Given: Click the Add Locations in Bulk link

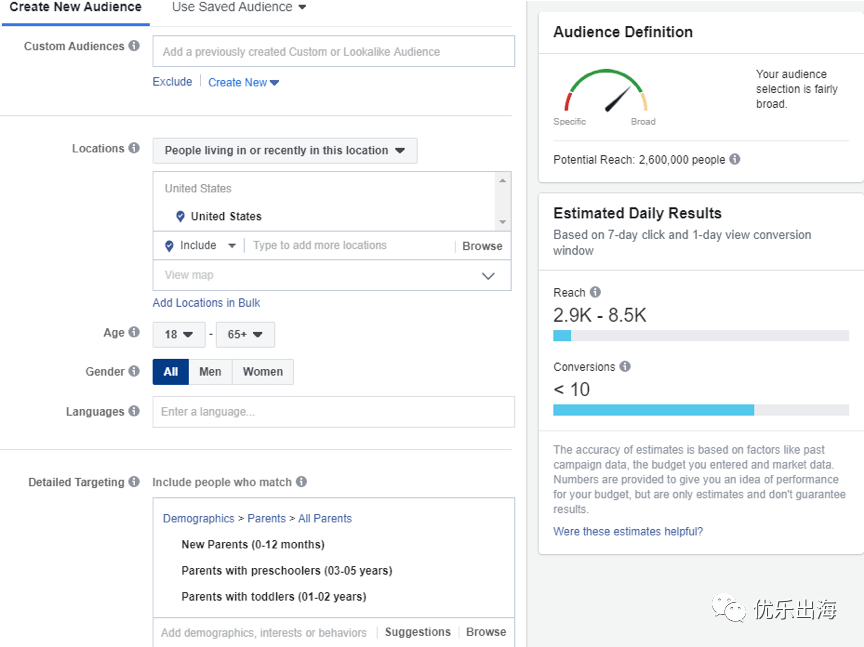Looking at the screenshot, I should pos(206,303).
